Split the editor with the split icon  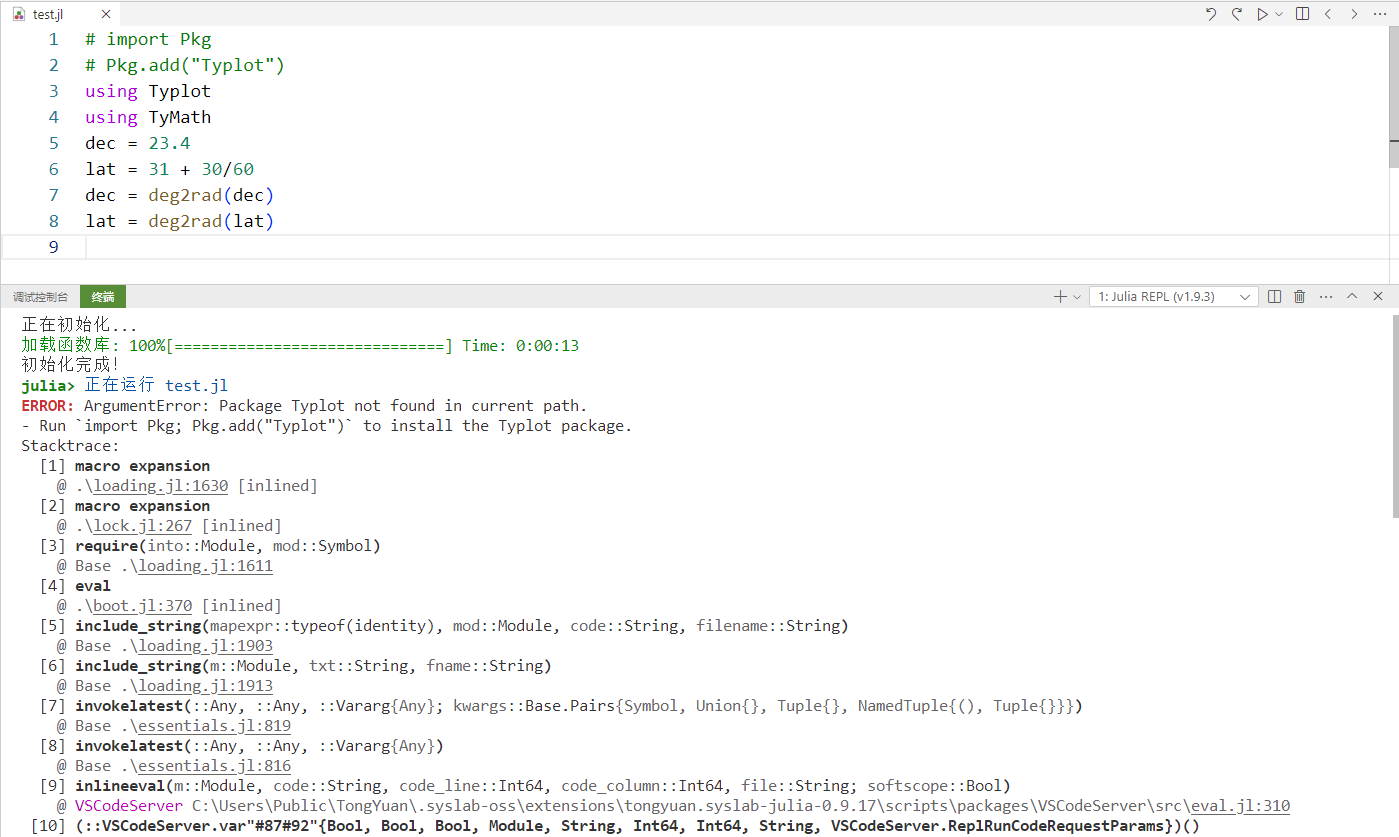1302,14
